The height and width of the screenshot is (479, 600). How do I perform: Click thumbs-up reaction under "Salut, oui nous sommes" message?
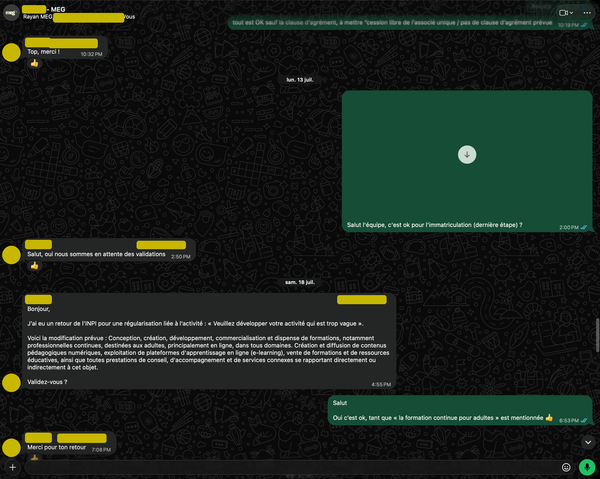pyautogui.click(x=34, y=266)
